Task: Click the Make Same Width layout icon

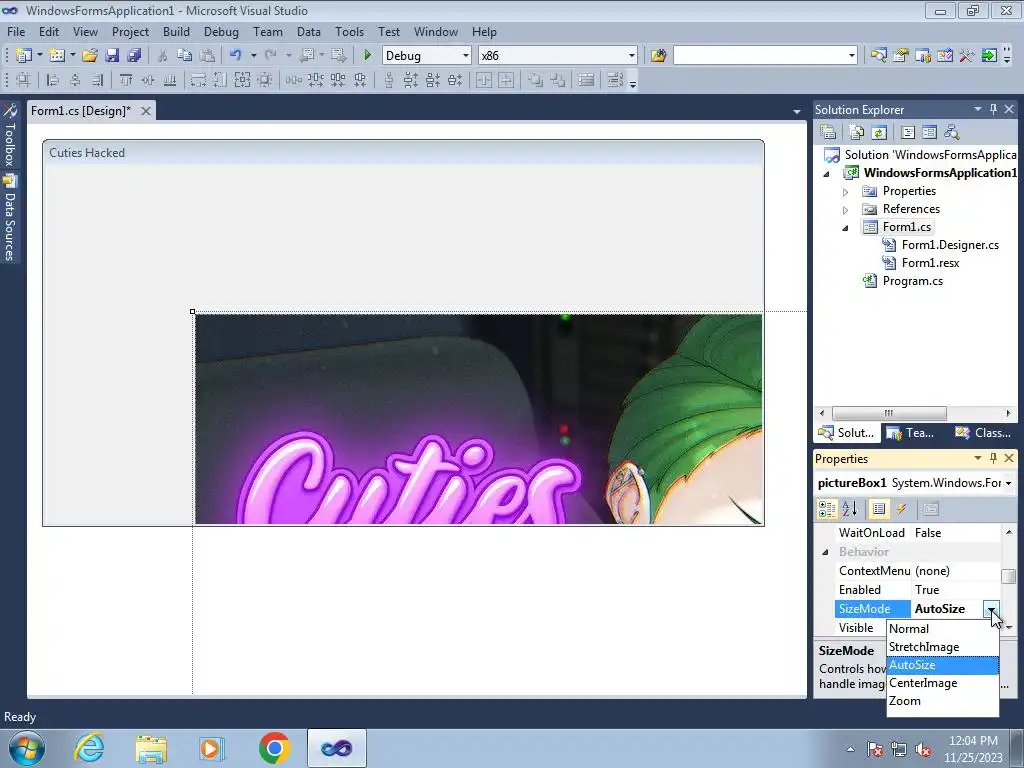Action: 198,80
